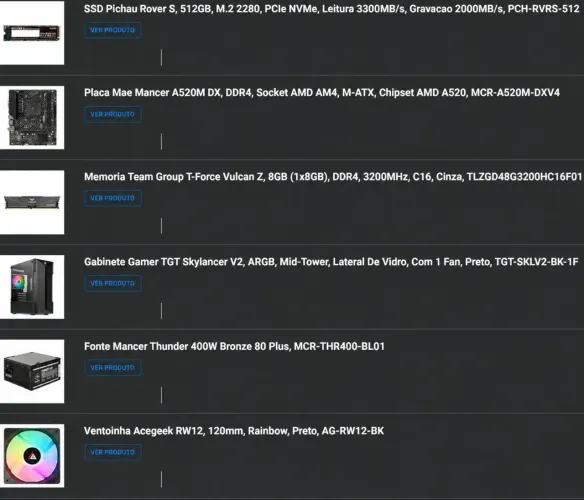Select the SSD Pichau Rover S 512GB title
The image size is (584, 500).
point(331,9)
